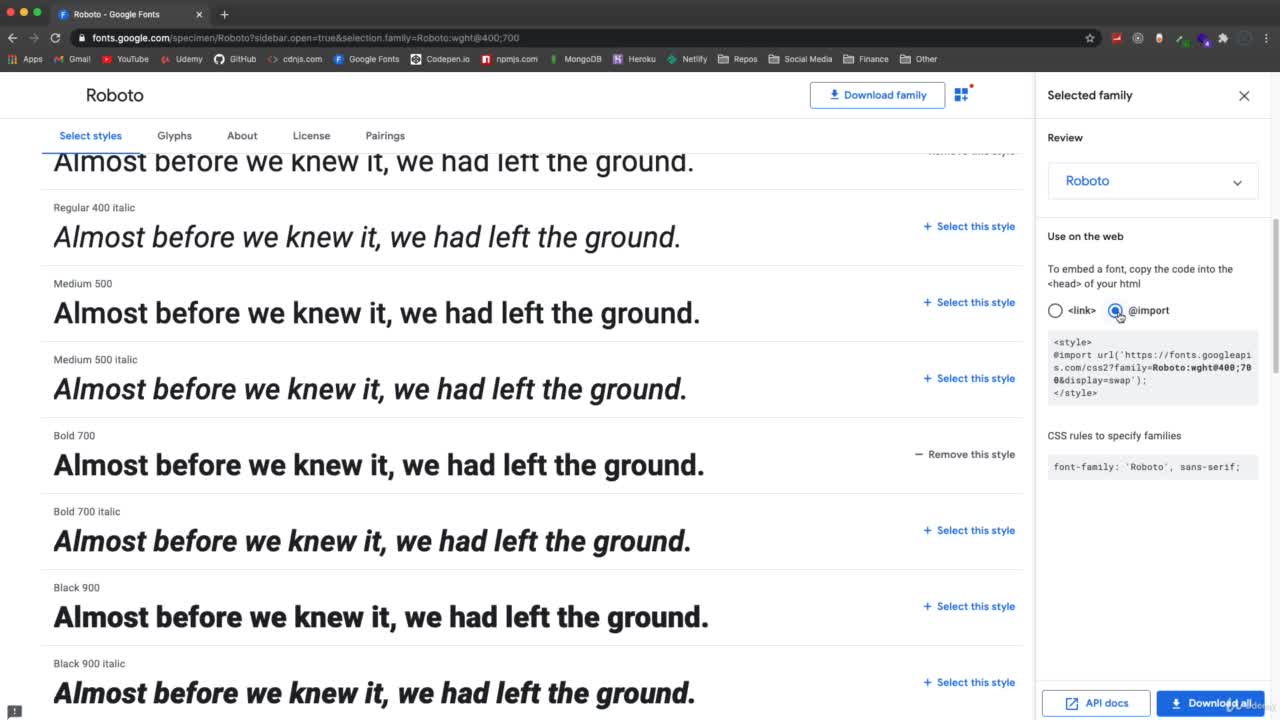Click the red extension icon in toolbar
This screenshot has height=720, width=1280.
1116,38
